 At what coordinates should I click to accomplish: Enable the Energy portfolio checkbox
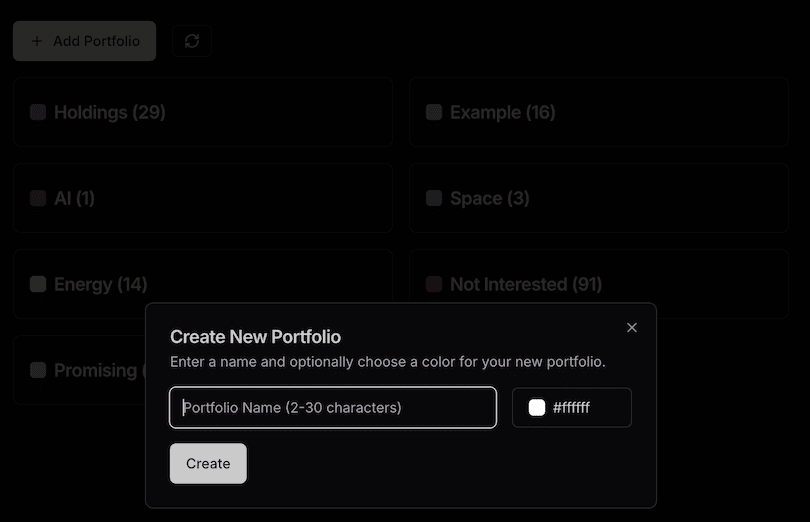38,284
